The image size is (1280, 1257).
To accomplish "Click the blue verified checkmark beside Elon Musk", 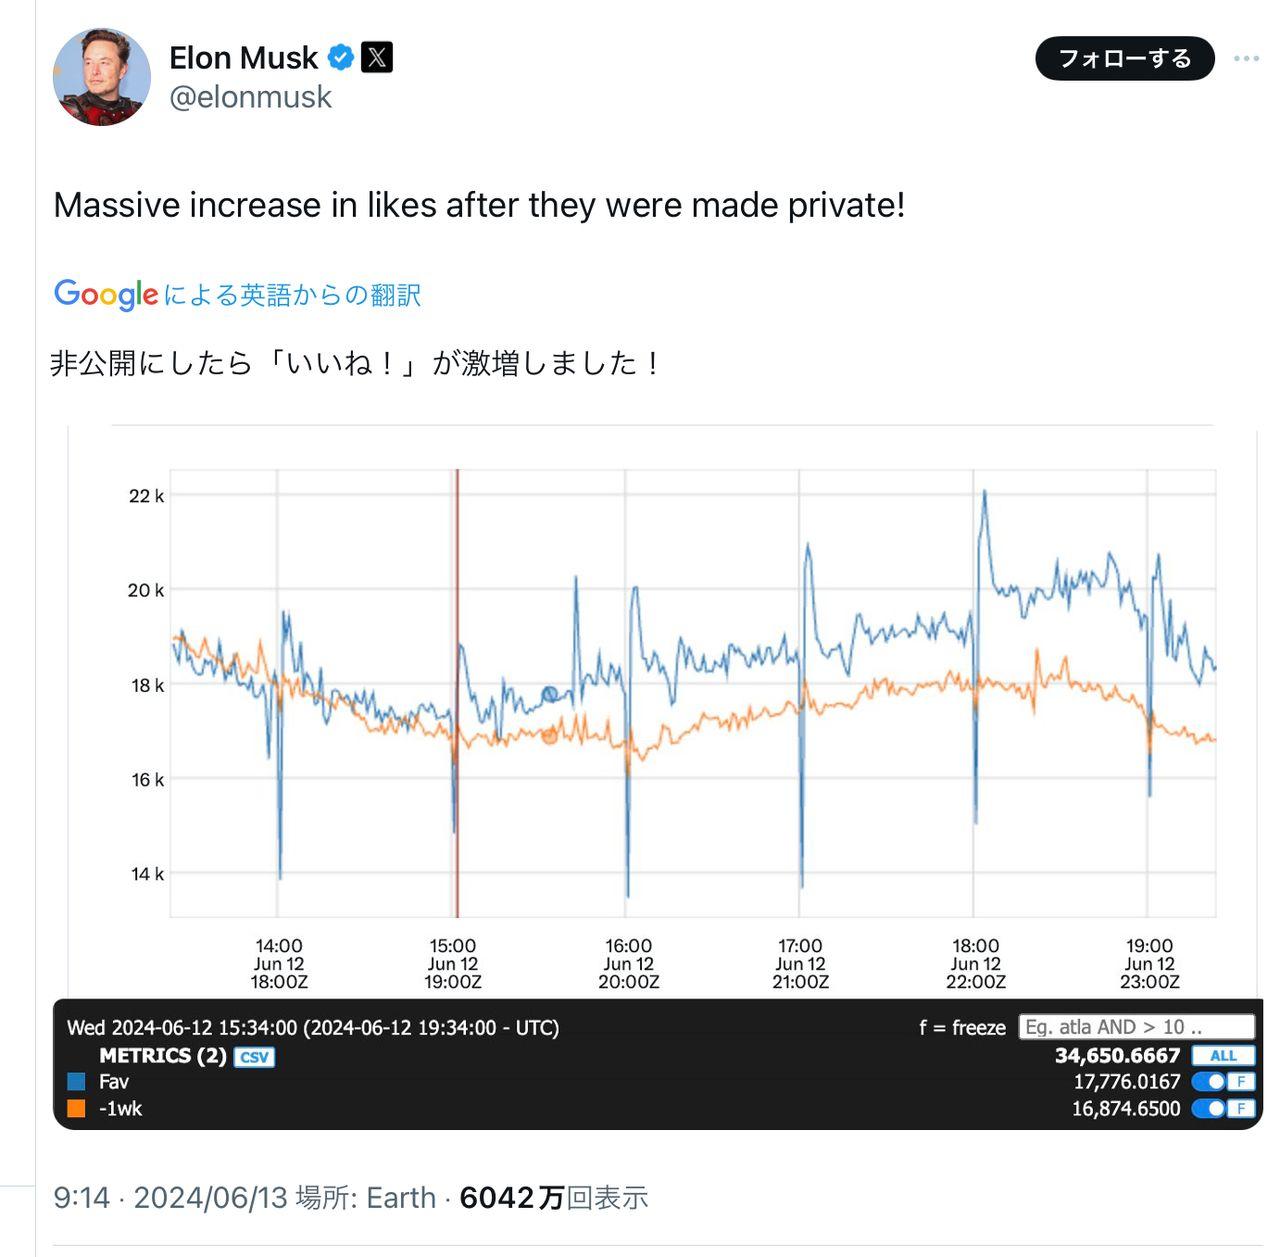I will [x=339, y=57].
